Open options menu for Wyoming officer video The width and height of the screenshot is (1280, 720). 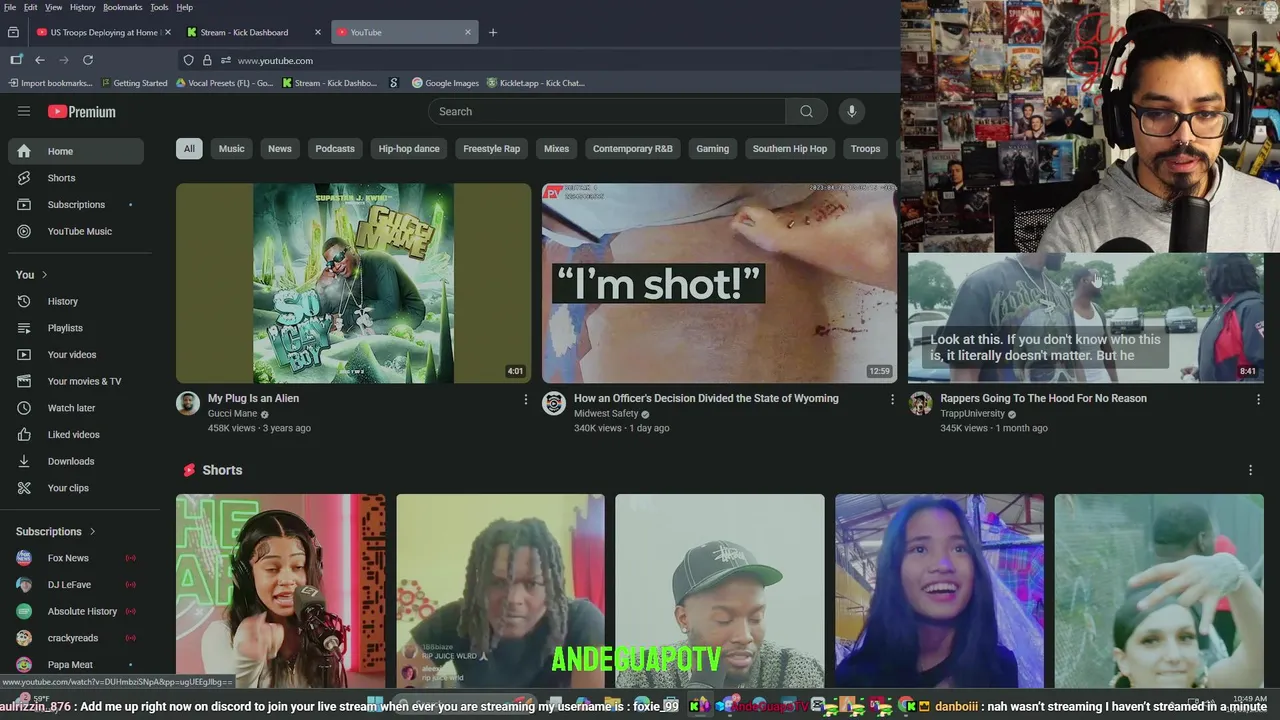coord(892,399)
